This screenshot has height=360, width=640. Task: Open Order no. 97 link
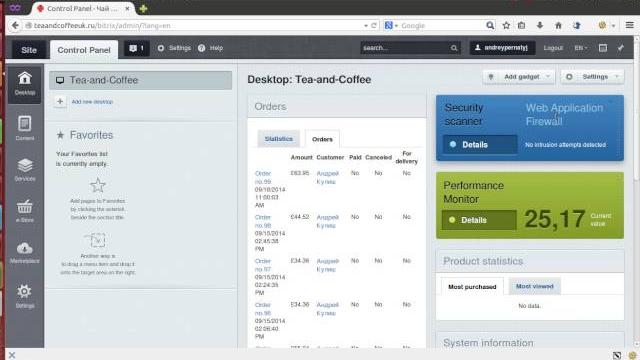coord(263,264)
